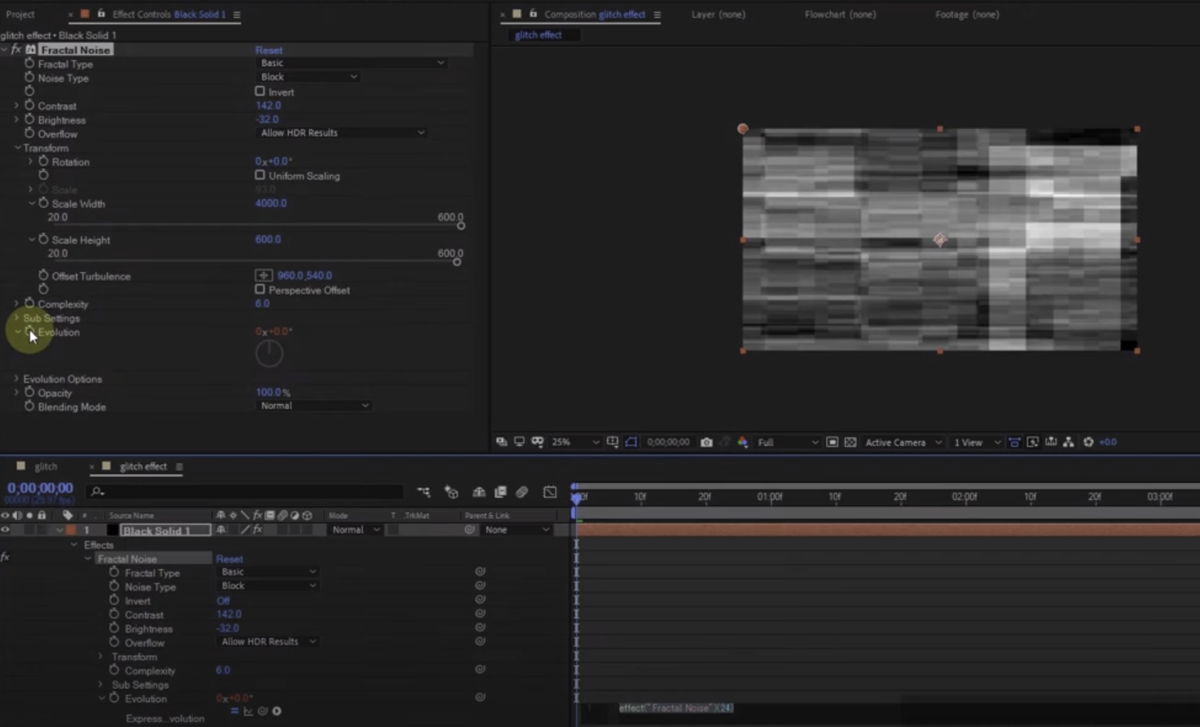The height and width of the screenshot is (727, 1200).
Task: Open the graph editor icon in timeline
Action: point(549,492)
